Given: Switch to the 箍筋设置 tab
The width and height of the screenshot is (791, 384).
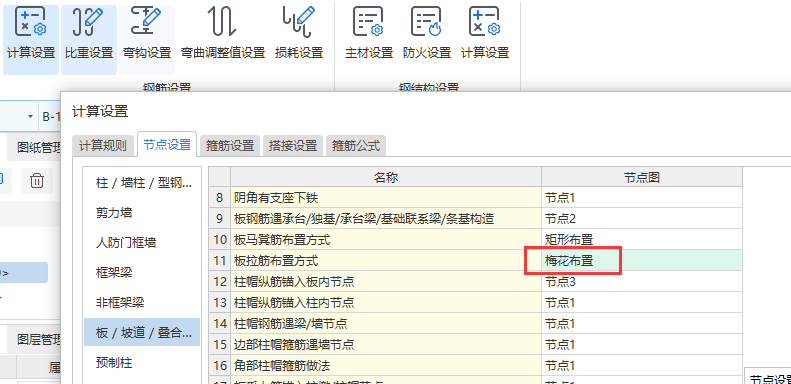Looking at the screenshot, I should (x=230, y=146).
